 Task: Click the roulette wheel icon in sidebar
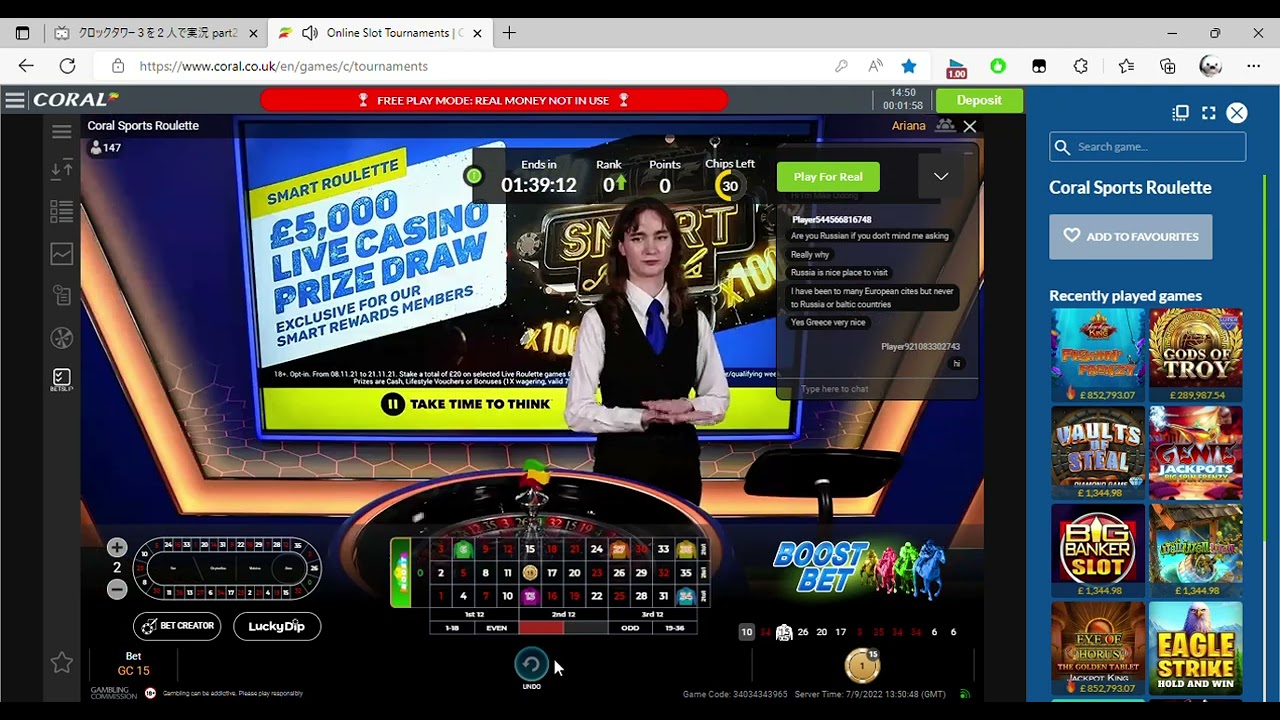(62, 338)
